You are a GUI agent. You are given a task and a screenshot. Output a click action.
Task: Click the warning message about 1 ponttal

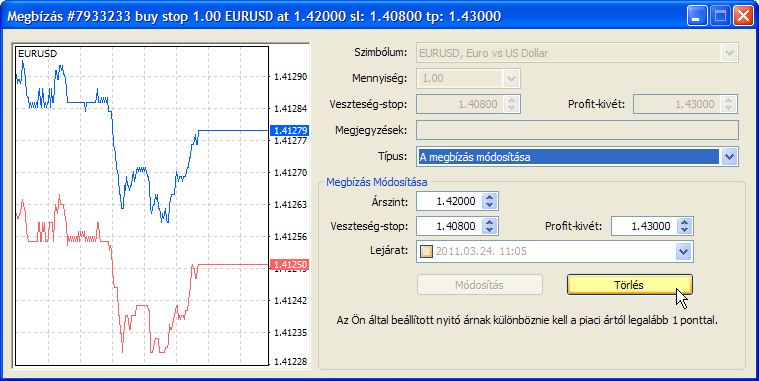(527, 320)
